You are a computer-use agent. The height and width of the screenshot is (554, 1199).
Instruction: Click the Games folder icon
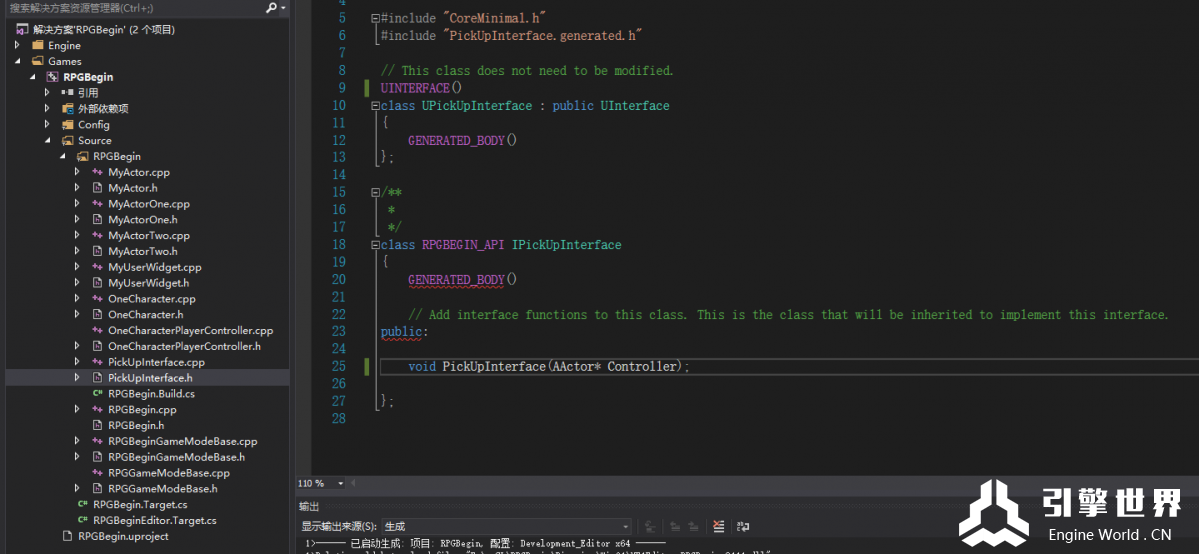coord(37,61)
